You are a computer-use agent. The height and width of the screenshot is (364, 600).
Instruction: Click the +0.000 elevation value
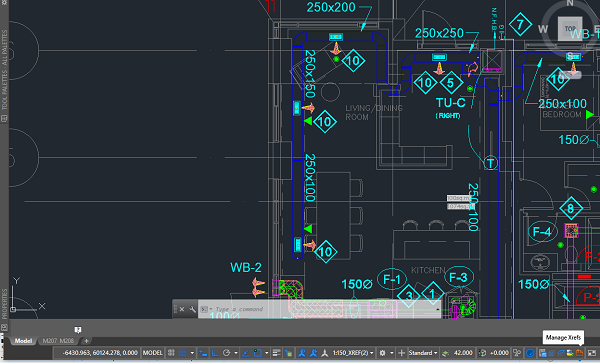click(499, 353)
